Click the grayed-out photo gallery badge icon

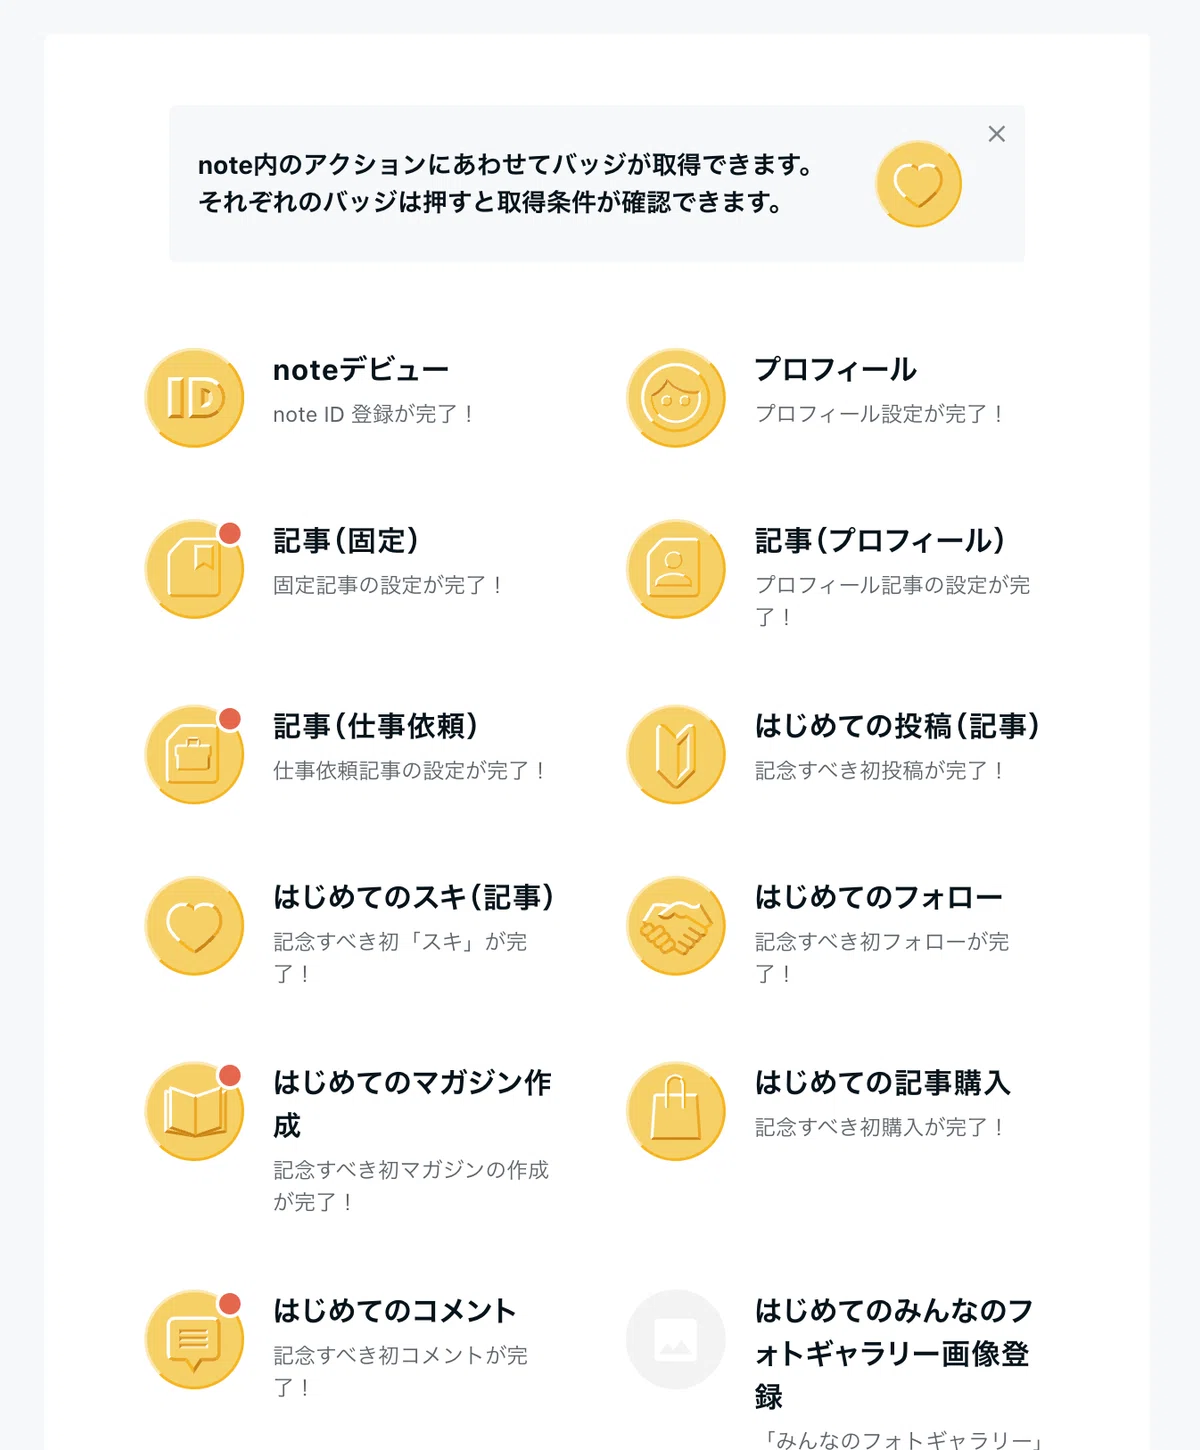coord(676,1339)
